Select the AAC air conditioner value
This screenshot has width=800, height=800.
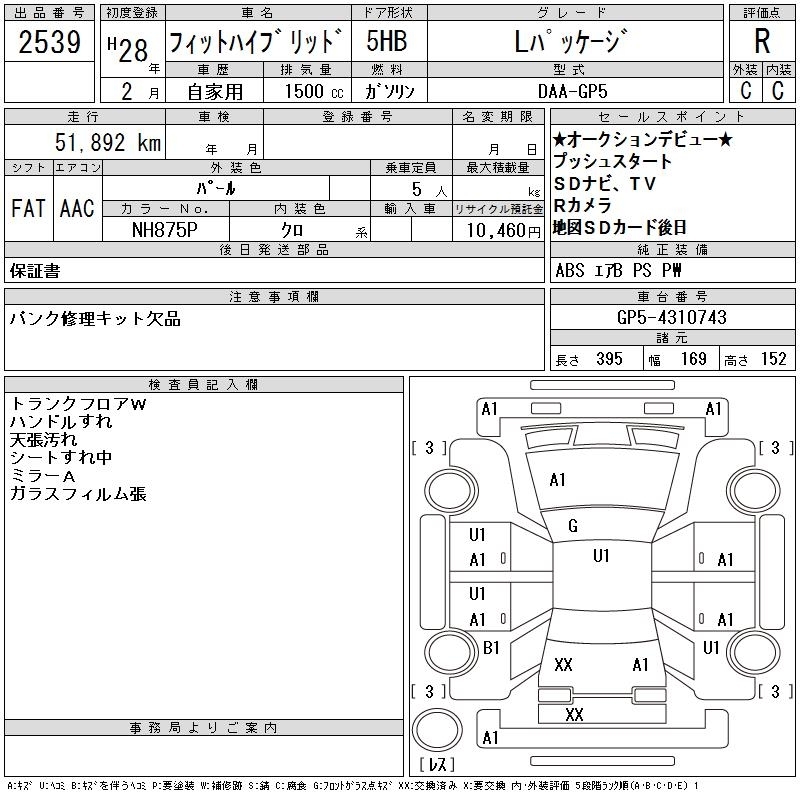77,208
